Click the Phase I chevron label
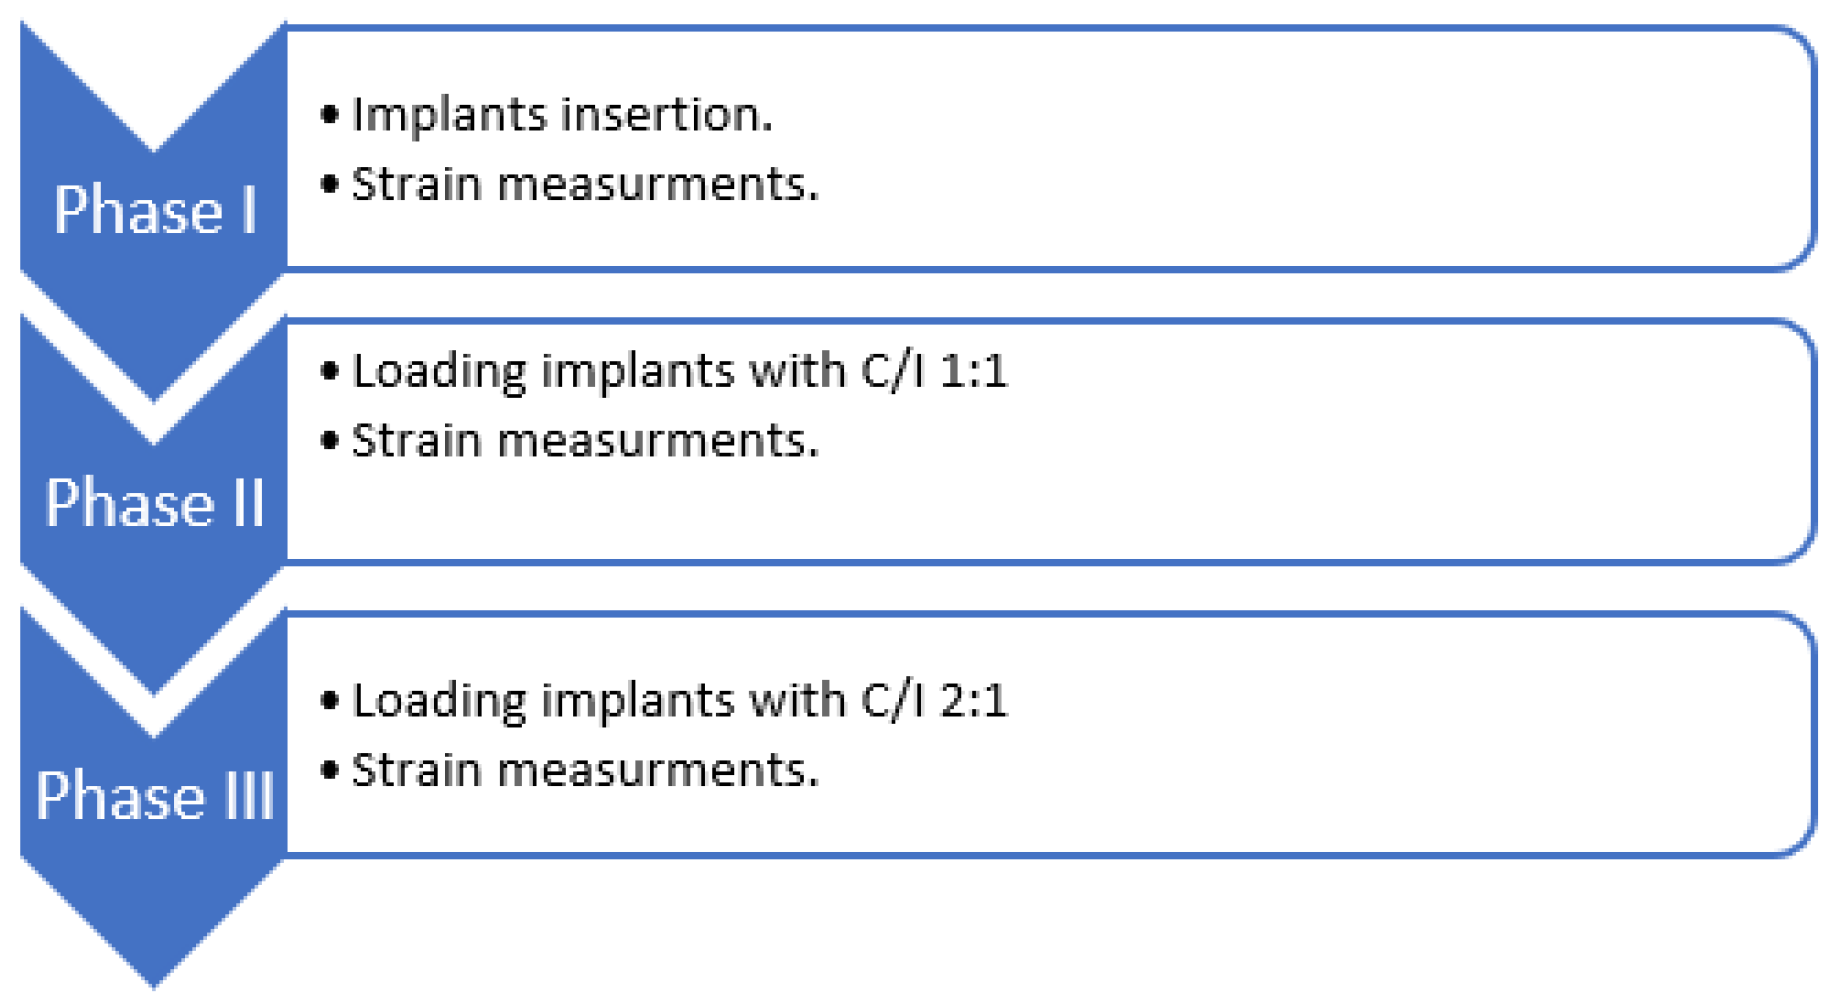This screenshot has height=1007, width=1846. pyautogui.click(x=155, y=210)
